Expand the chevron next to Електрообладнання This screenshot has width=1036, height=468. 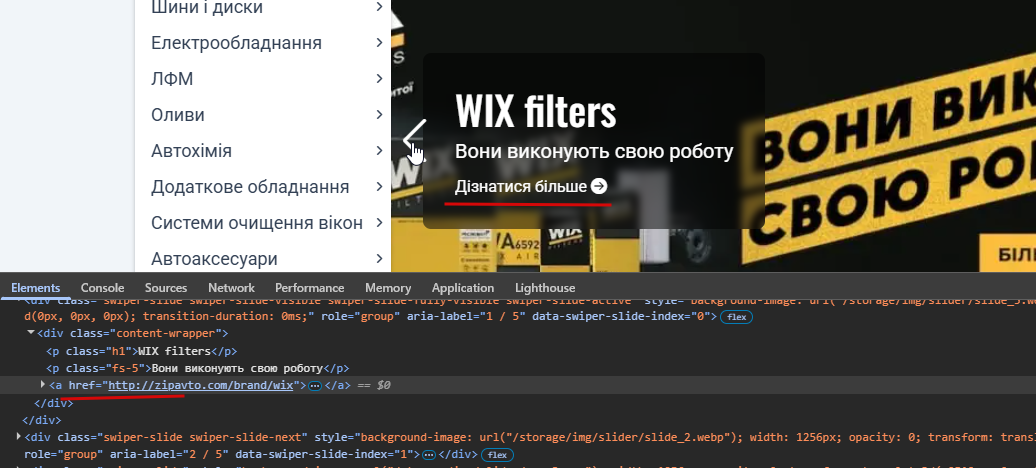tap(379, 42)
